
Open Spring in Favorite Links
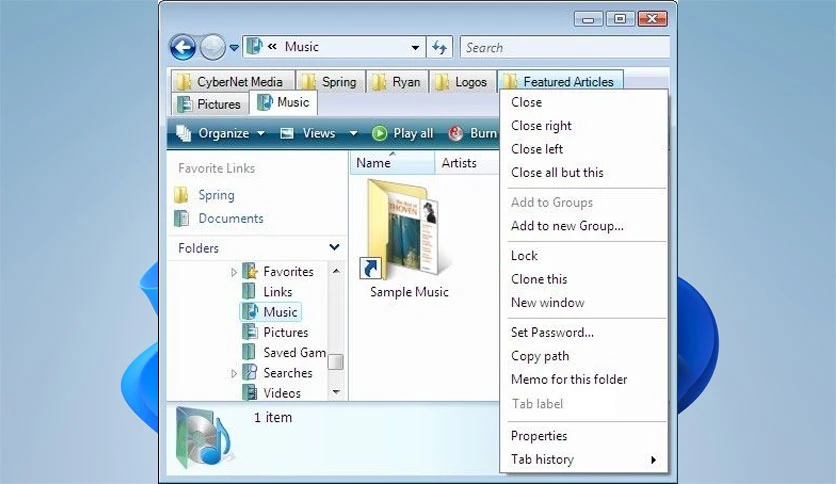[216, 195]
